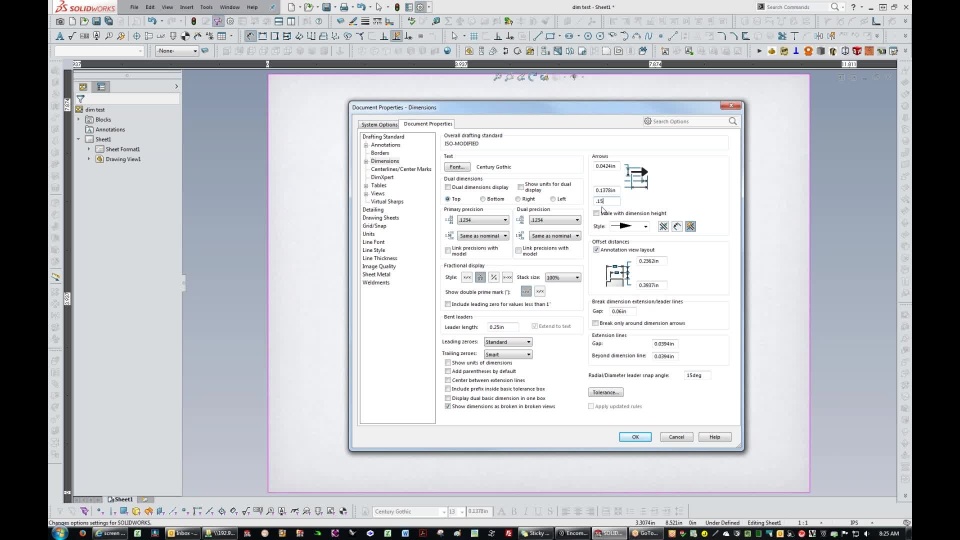Click the search magnifier in Search Options
This screenshot has width=960, height=540.
tap(733, 121)
